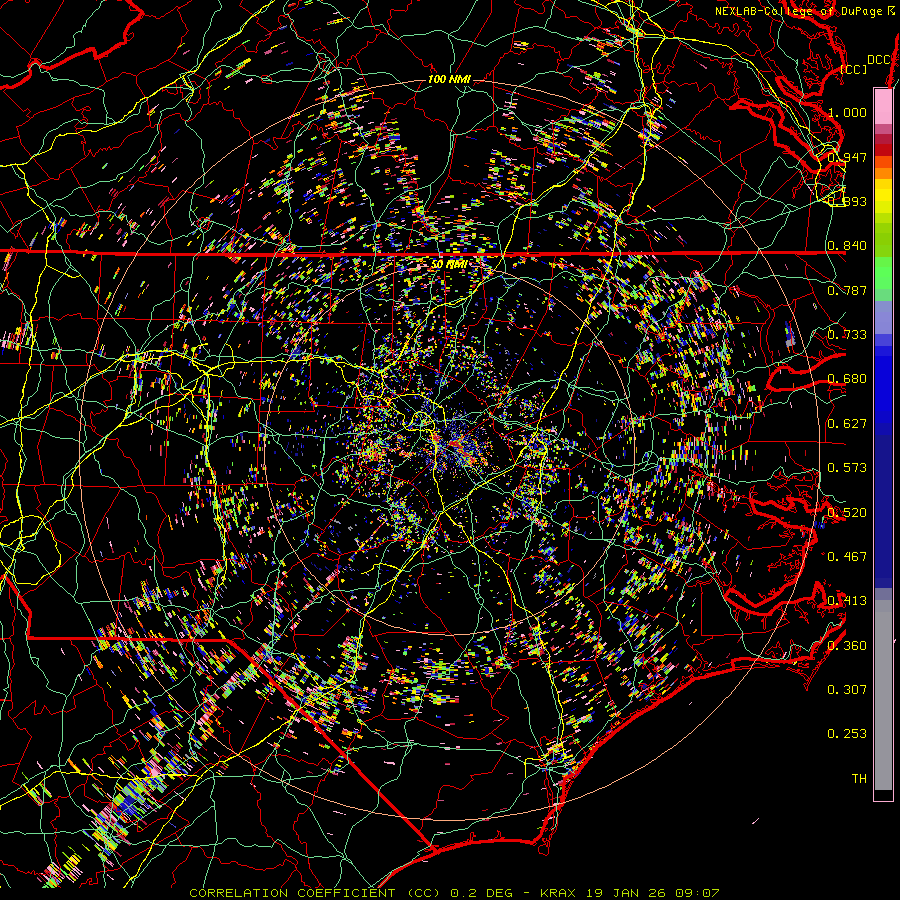The image size is (900, 900).
Task: Click the "DCC" label above the color scale
Action: tap(878, 60)
